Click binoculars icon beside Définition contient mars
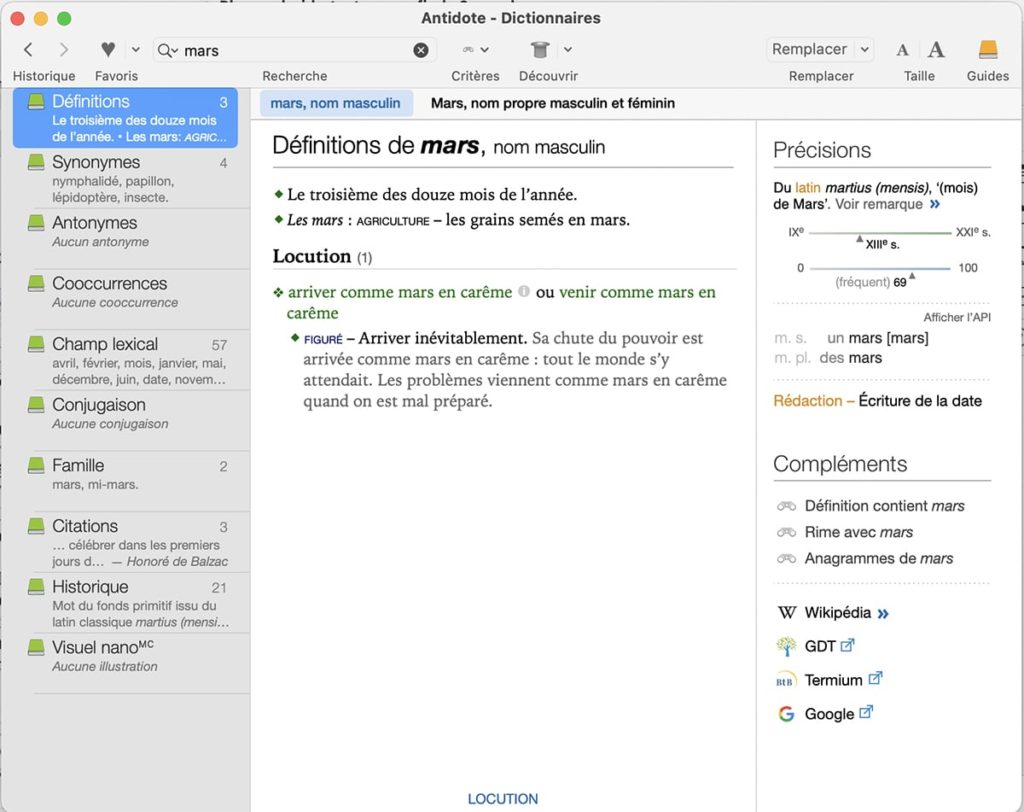1024x812 pixels. (786, 506)
